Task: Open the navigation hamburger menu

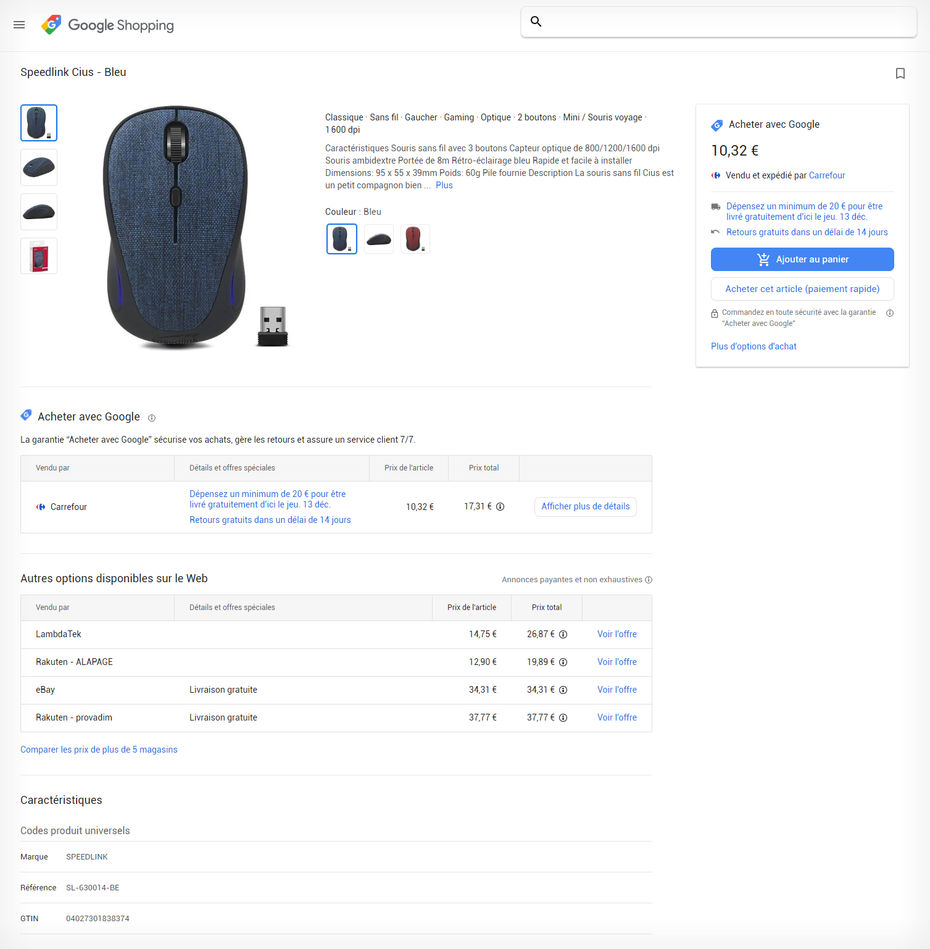Action: pyautogui.click(x=19, y=24)
